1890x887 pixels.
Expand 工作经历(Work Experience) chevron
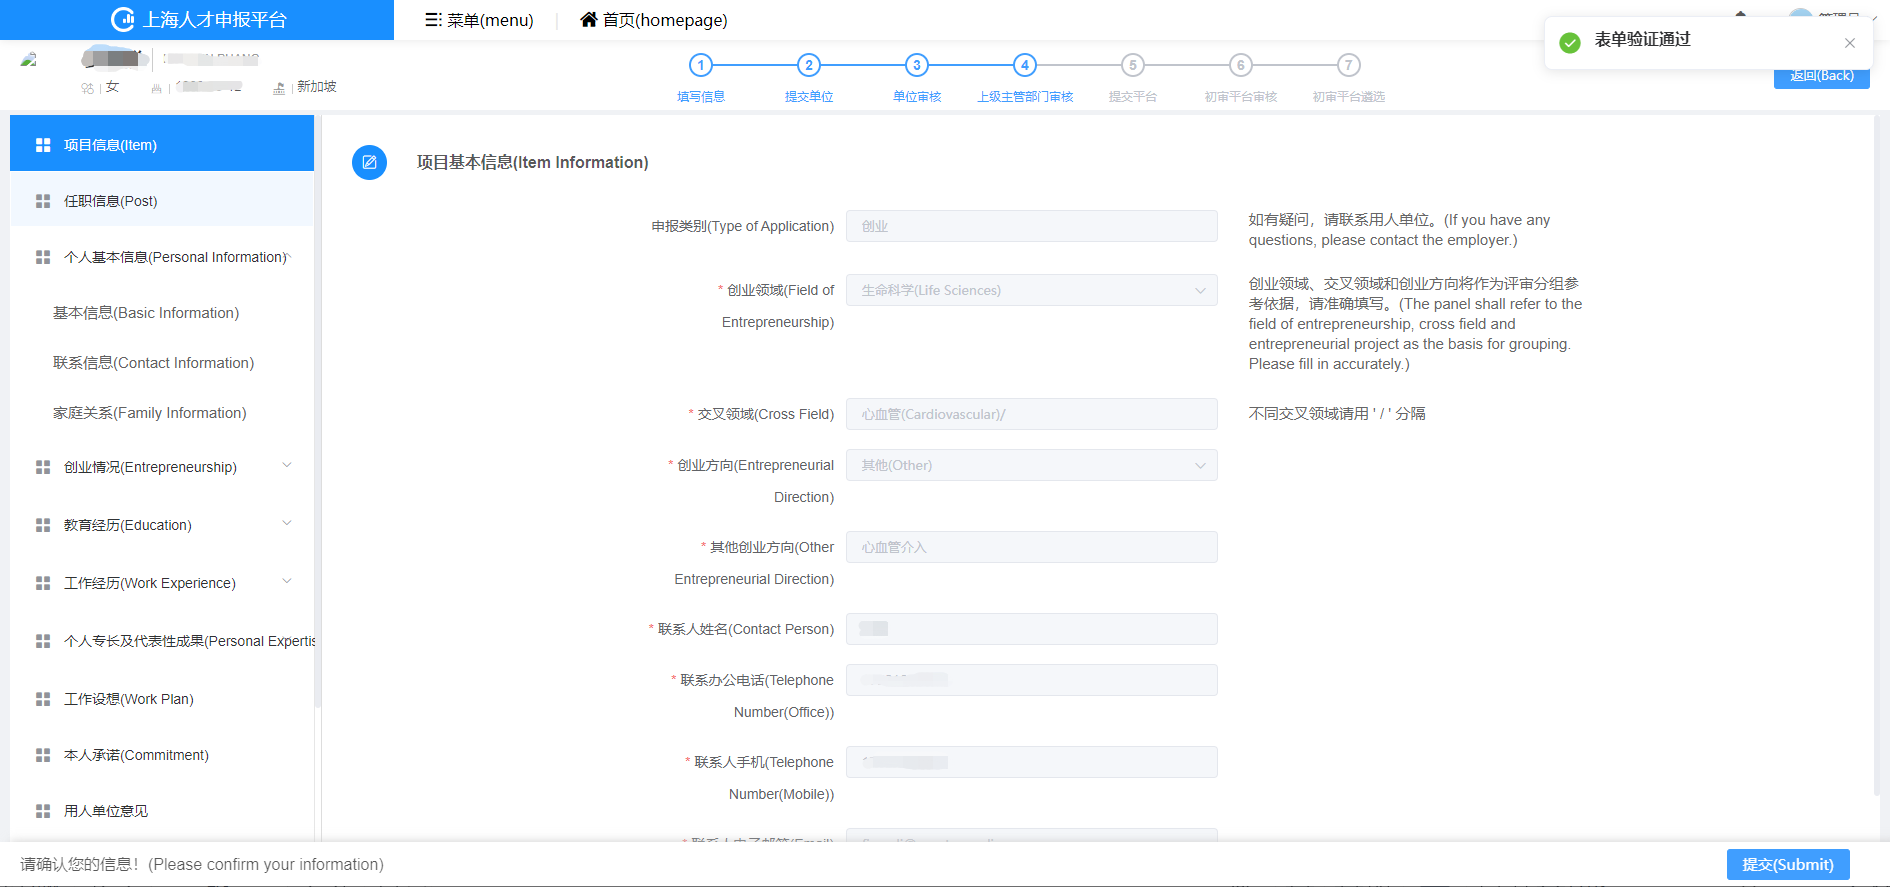[x=287, y=581]
